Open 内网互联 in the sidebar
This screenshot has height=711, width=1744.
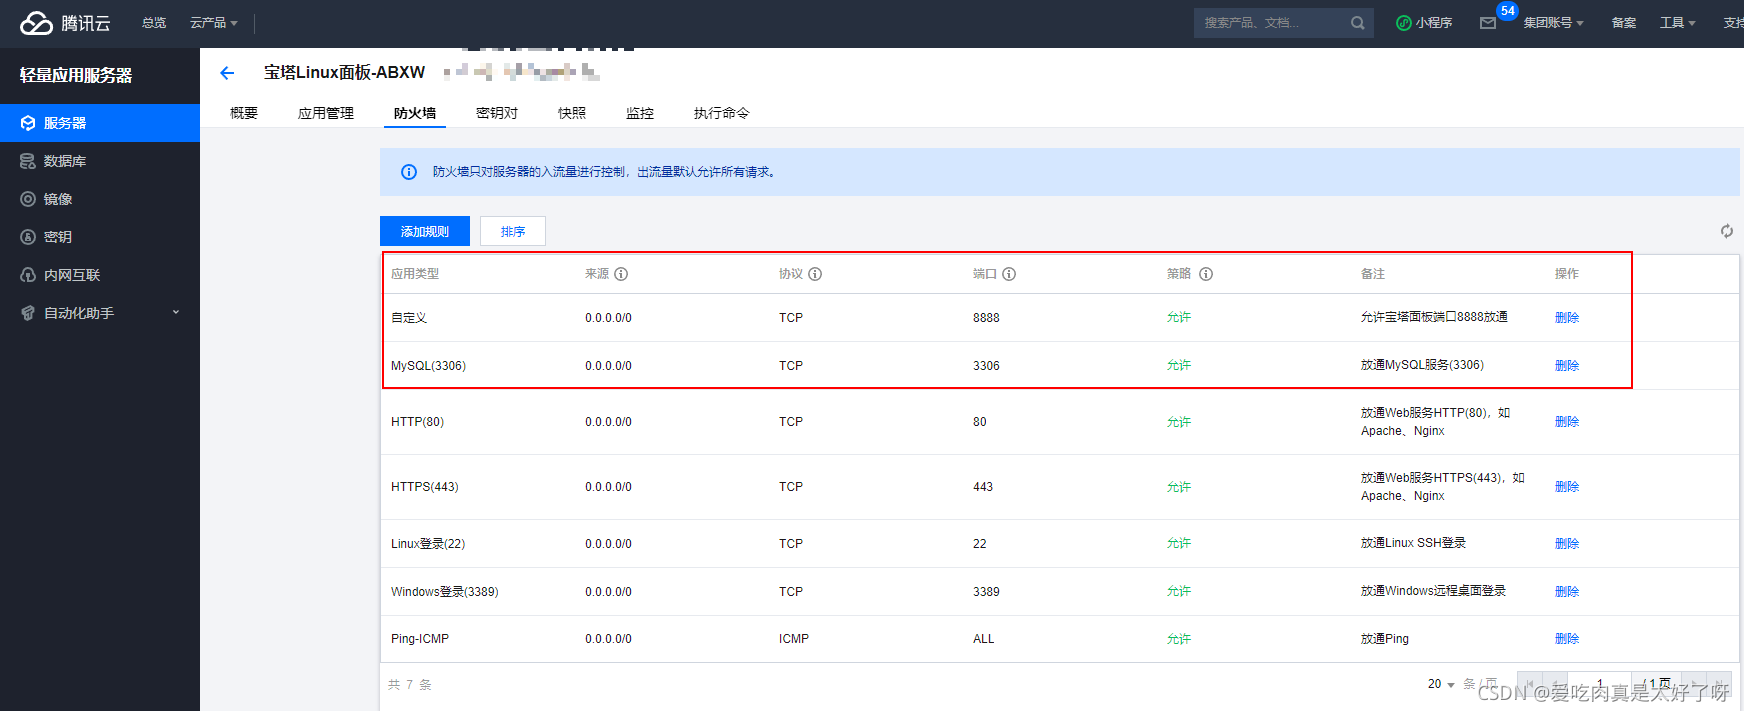click(100, 275)
